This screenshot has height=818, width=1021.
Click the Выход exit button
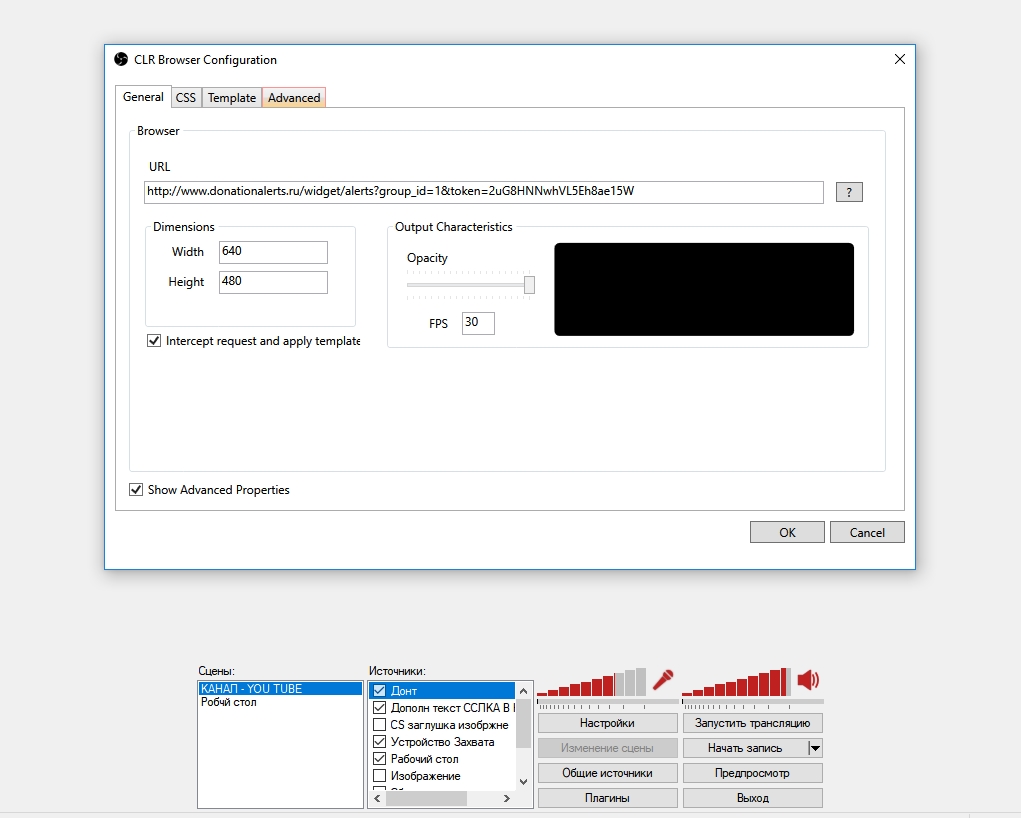pos(753,798)
